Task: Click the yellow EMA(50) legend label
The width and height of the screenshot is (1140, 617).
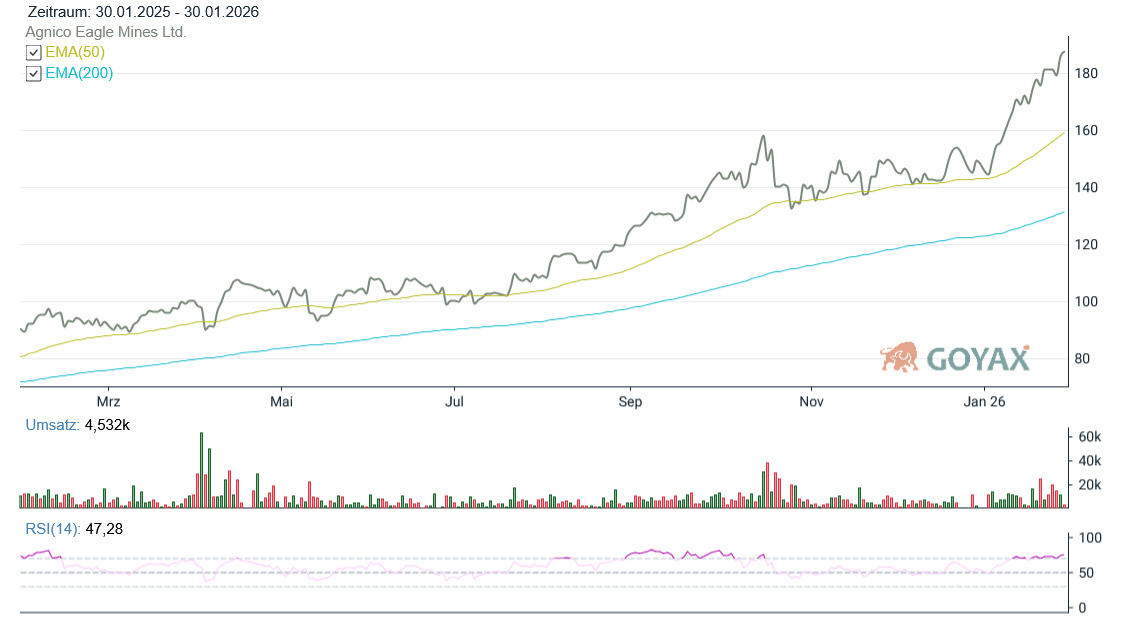Action: pos(75,52)
